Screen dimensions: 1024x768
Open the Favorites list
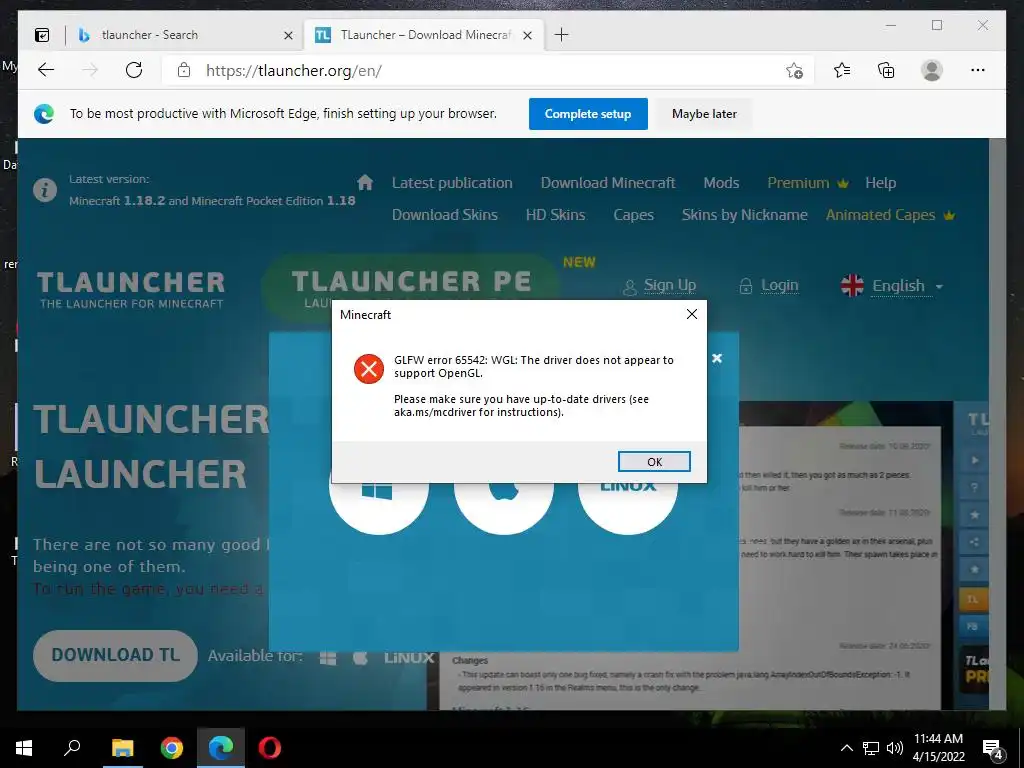tap(842, 70)
